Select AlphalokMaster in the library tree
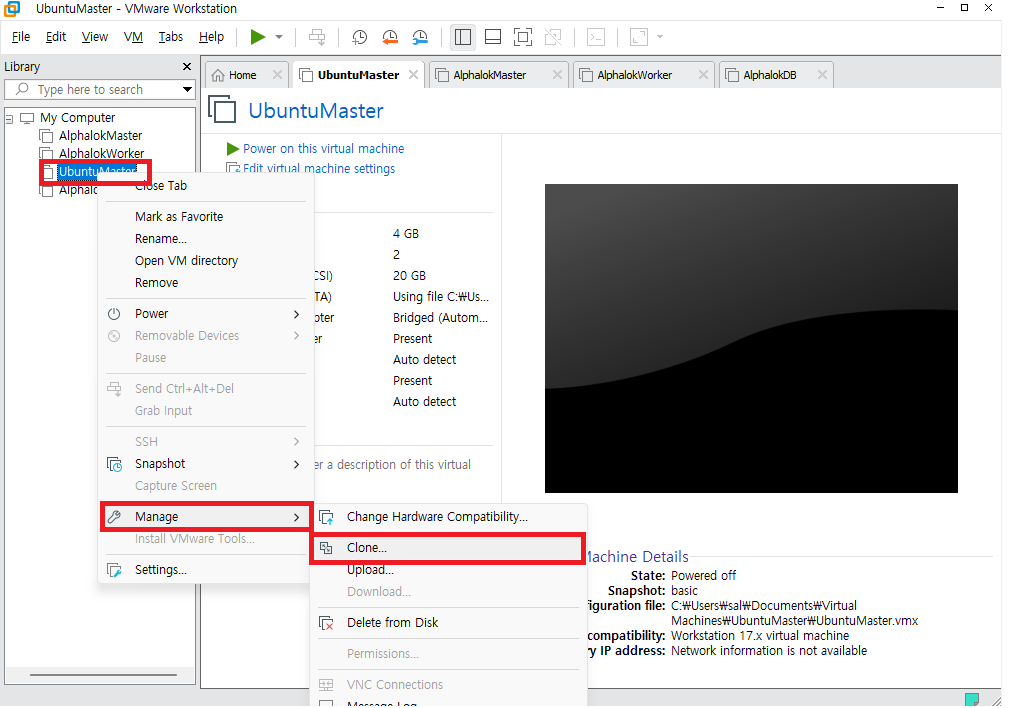This screenshot has width=1015, height=708. pos(100,136)
